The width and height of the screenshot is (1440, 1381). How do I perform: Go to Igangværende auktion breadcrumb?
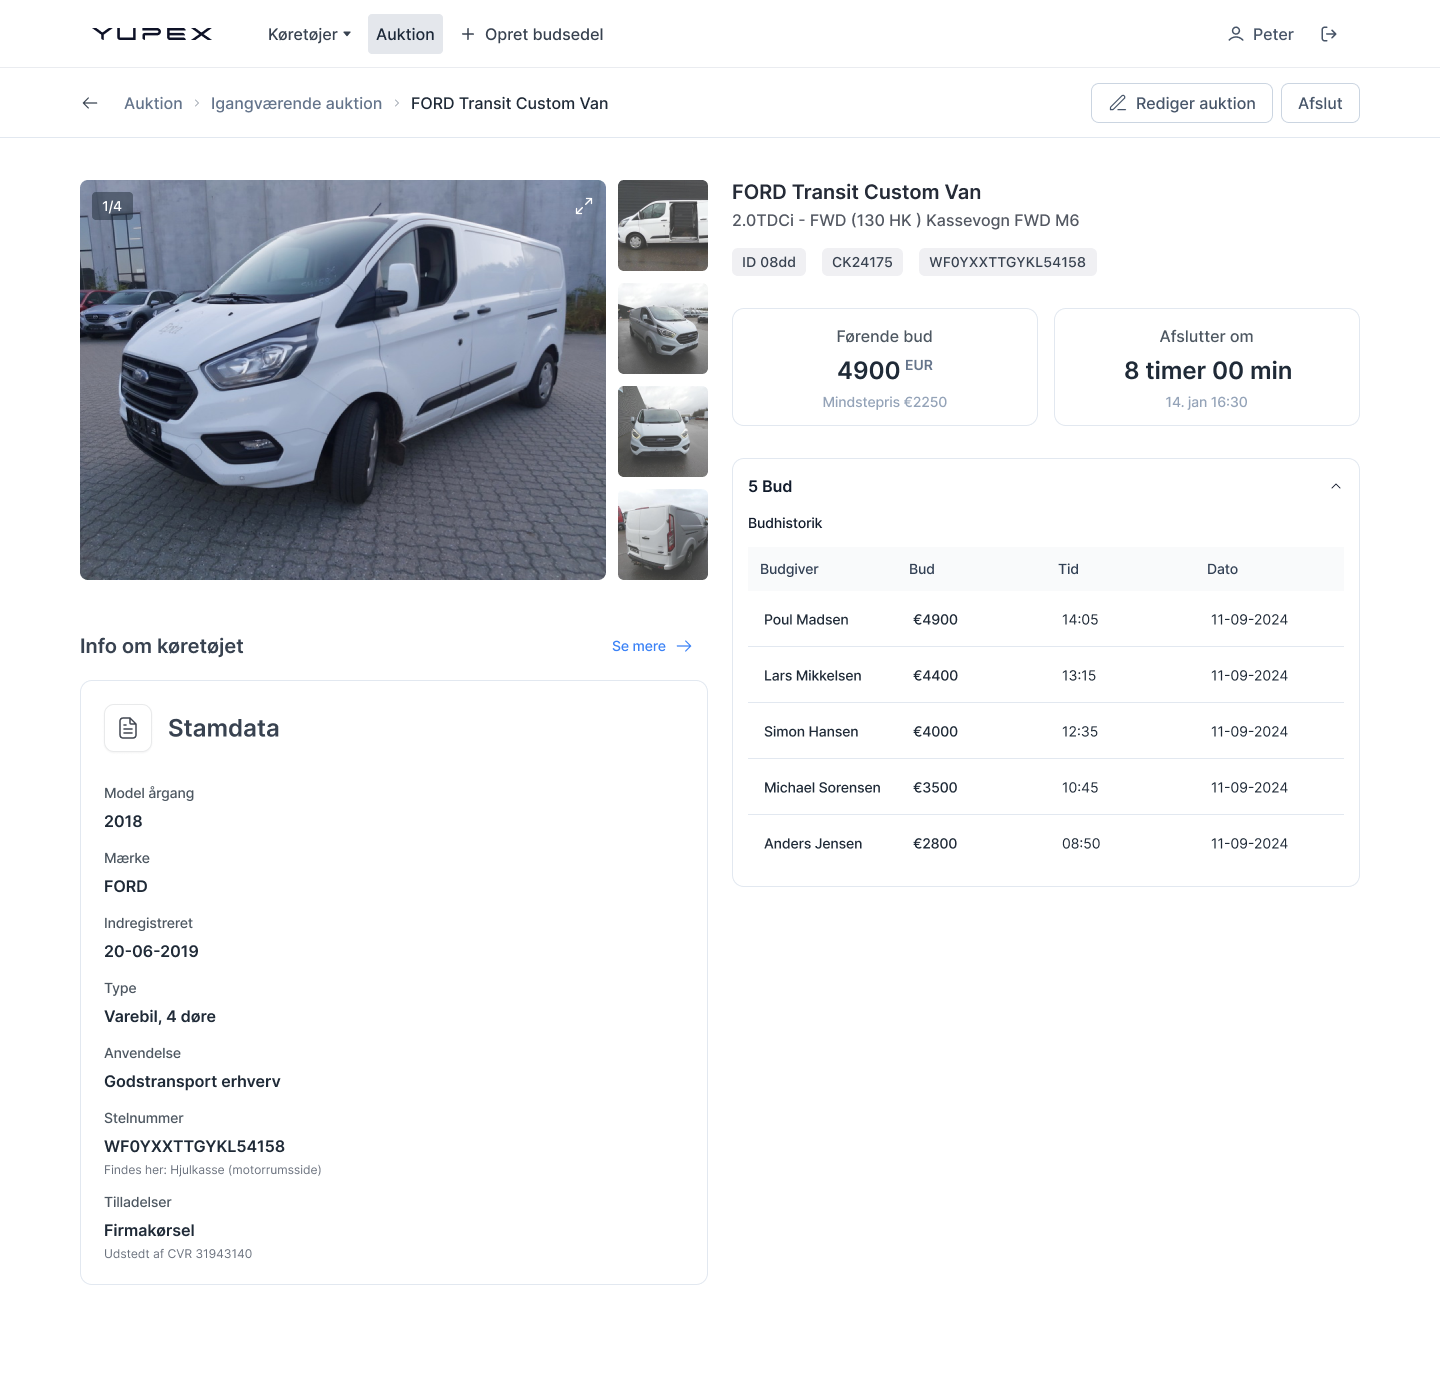[x=296, y=103]
